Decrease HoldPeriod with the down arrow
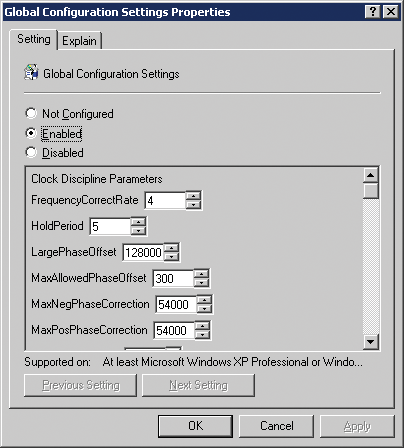Screen dimensions: 404x448 [x=138, y=231]
